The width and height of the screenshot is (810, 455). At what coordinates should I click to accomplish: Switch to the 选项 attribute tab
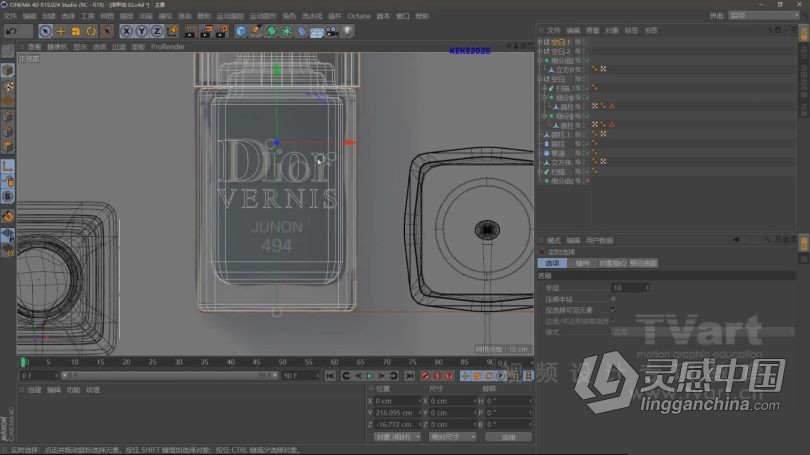[x=552, y=263]
